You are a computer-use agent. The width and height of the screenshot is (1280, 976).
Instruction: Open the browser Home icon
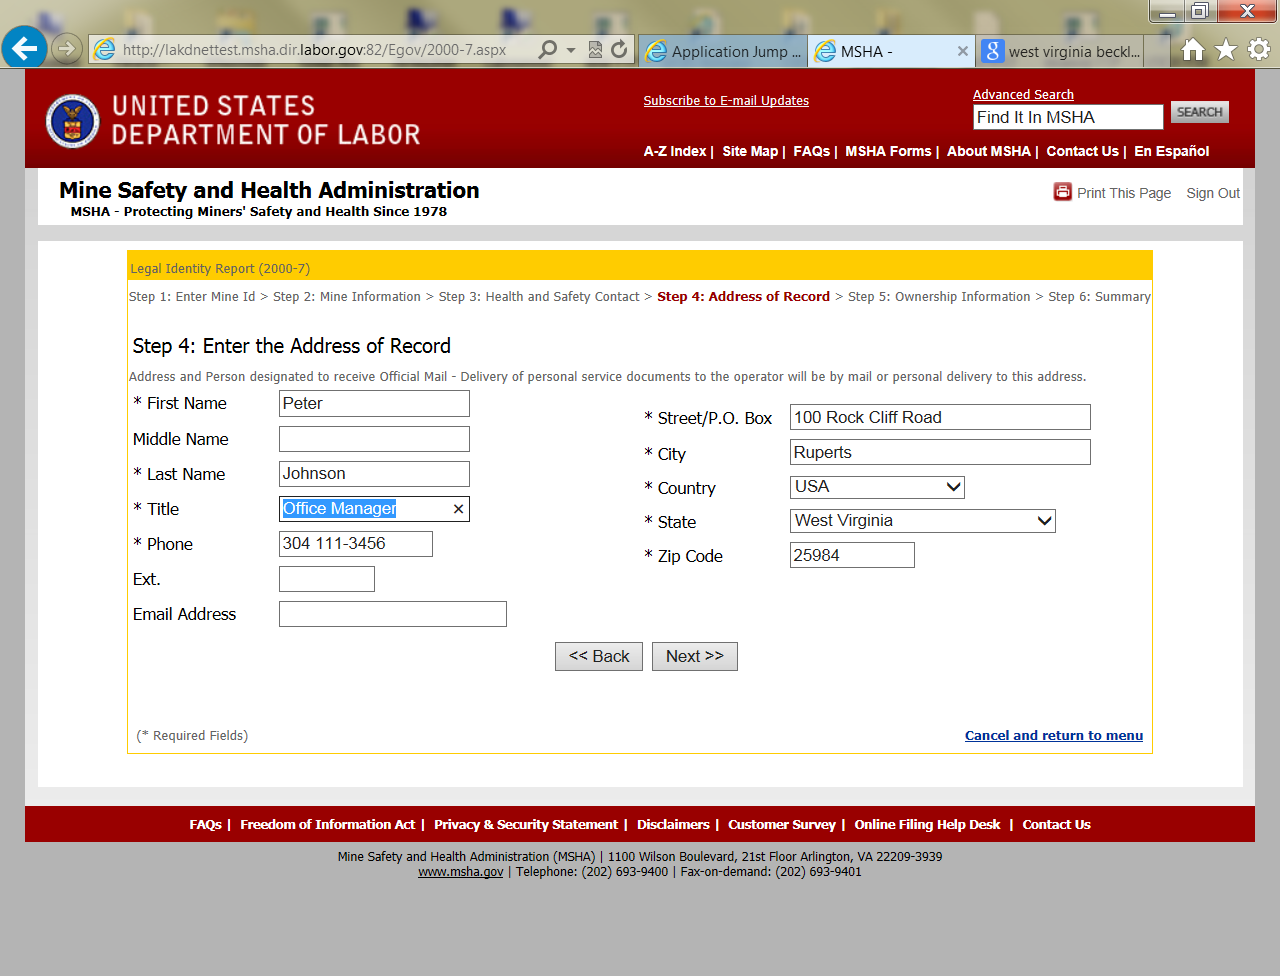click(1192, 50)
